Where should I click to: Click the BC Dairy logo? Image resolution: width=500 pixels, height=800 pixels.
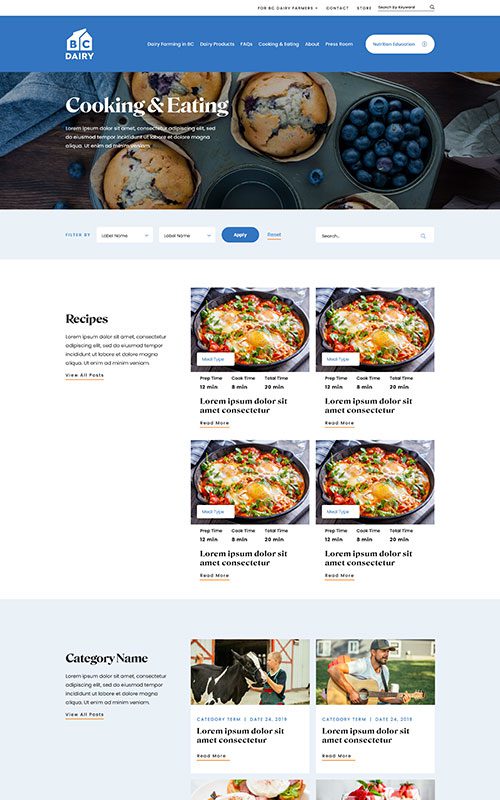point(80,44)
